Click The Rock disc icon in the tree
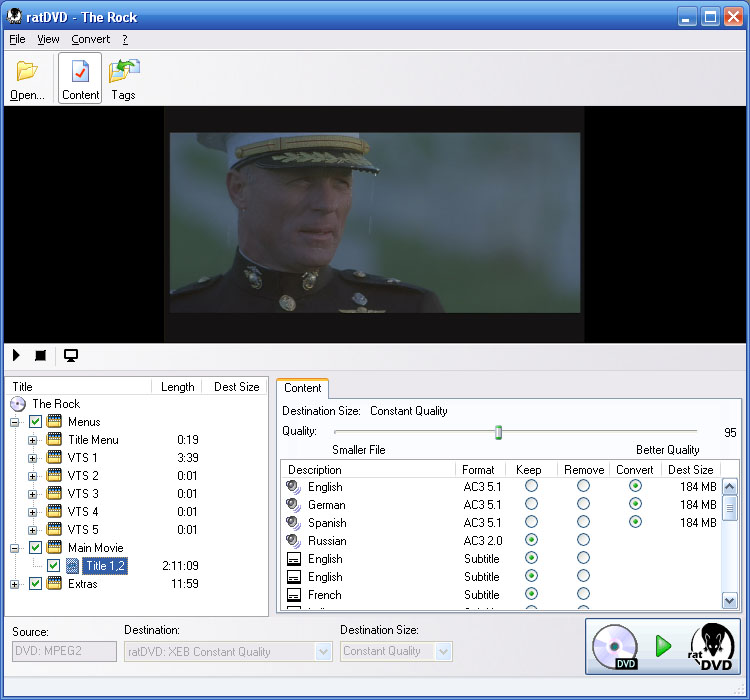The width and height of the screenshot is (750, 700). [18, 404]
